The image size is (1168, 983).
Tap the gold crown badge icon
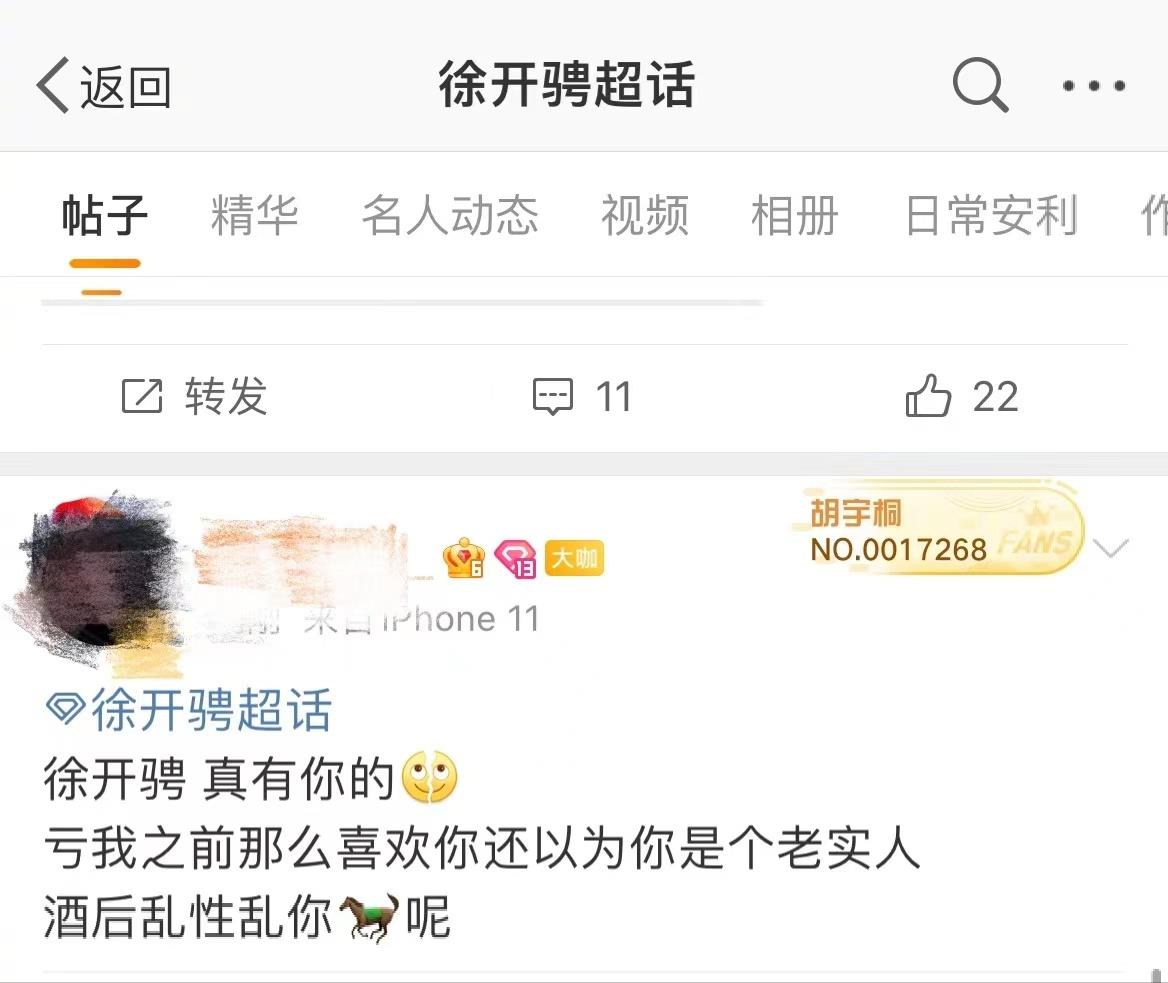coord(463,558)
